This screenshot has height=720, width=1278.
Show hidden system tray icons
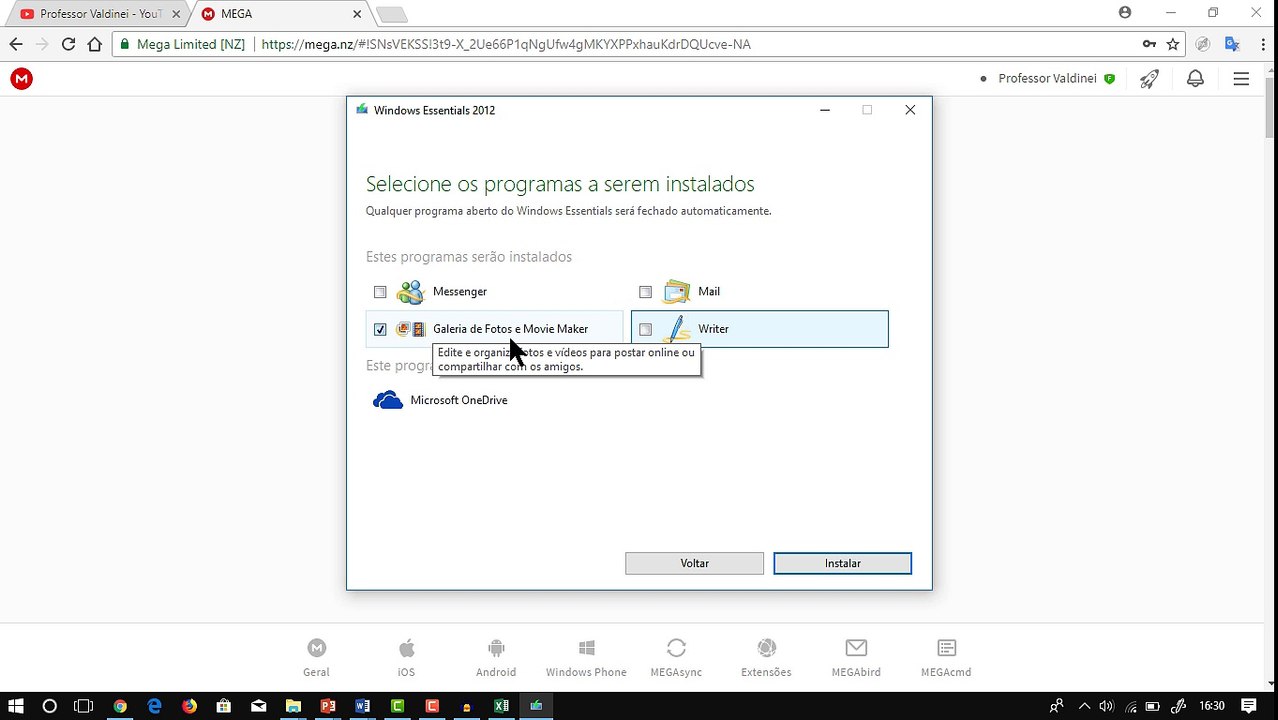click(1084, 706)
